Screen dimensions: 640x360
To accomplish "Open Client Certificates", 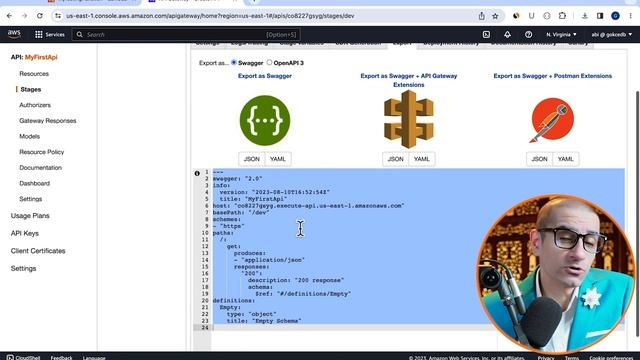I will tap(38, 251).
